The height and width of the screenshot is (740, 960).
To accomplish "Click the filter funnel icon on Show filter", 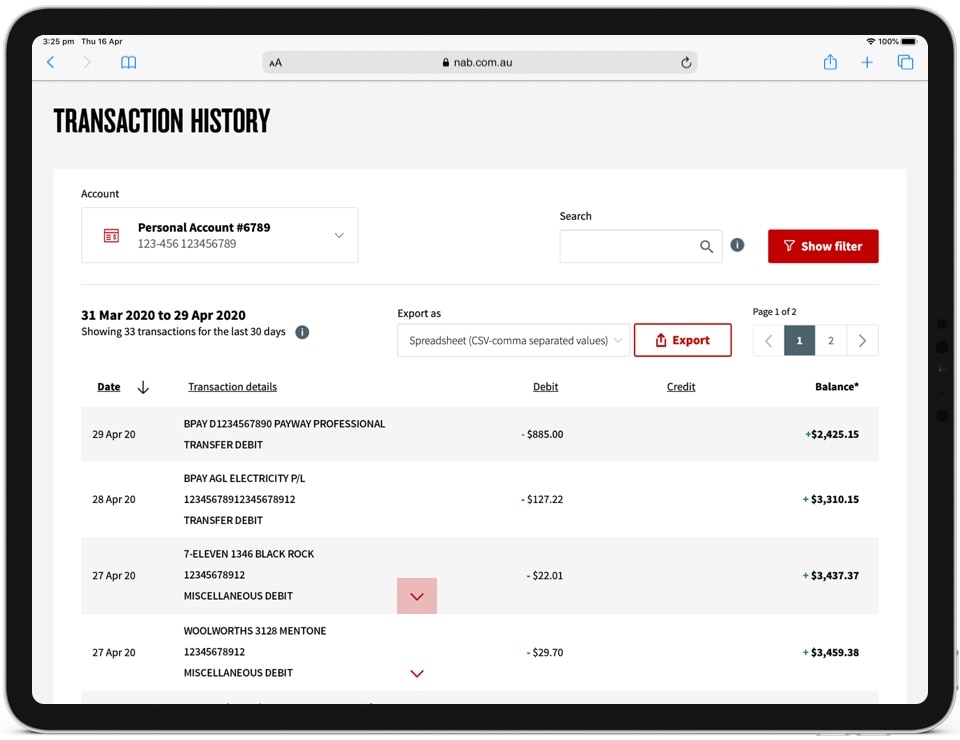I will 790,246.
